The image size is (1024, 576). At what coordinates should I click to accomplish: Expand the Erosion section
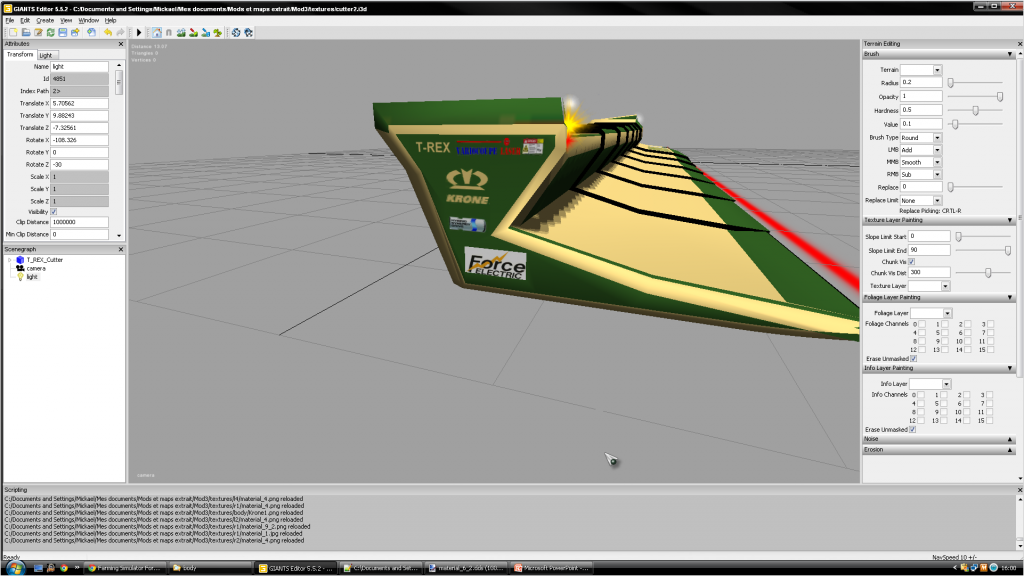1010,450
